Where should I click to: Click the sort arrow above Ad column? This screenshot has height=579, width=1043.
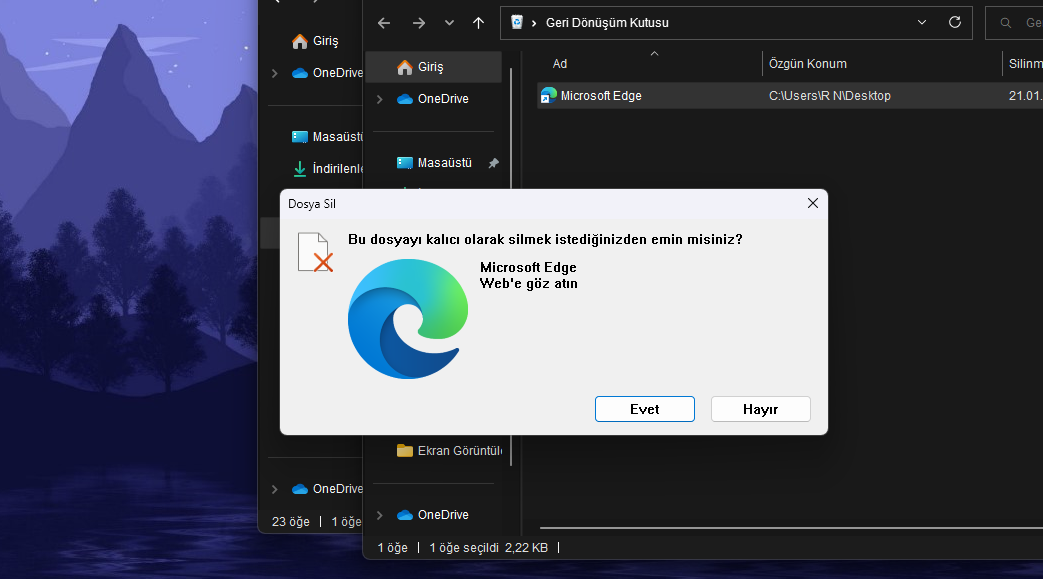click(x=655, y=54)
